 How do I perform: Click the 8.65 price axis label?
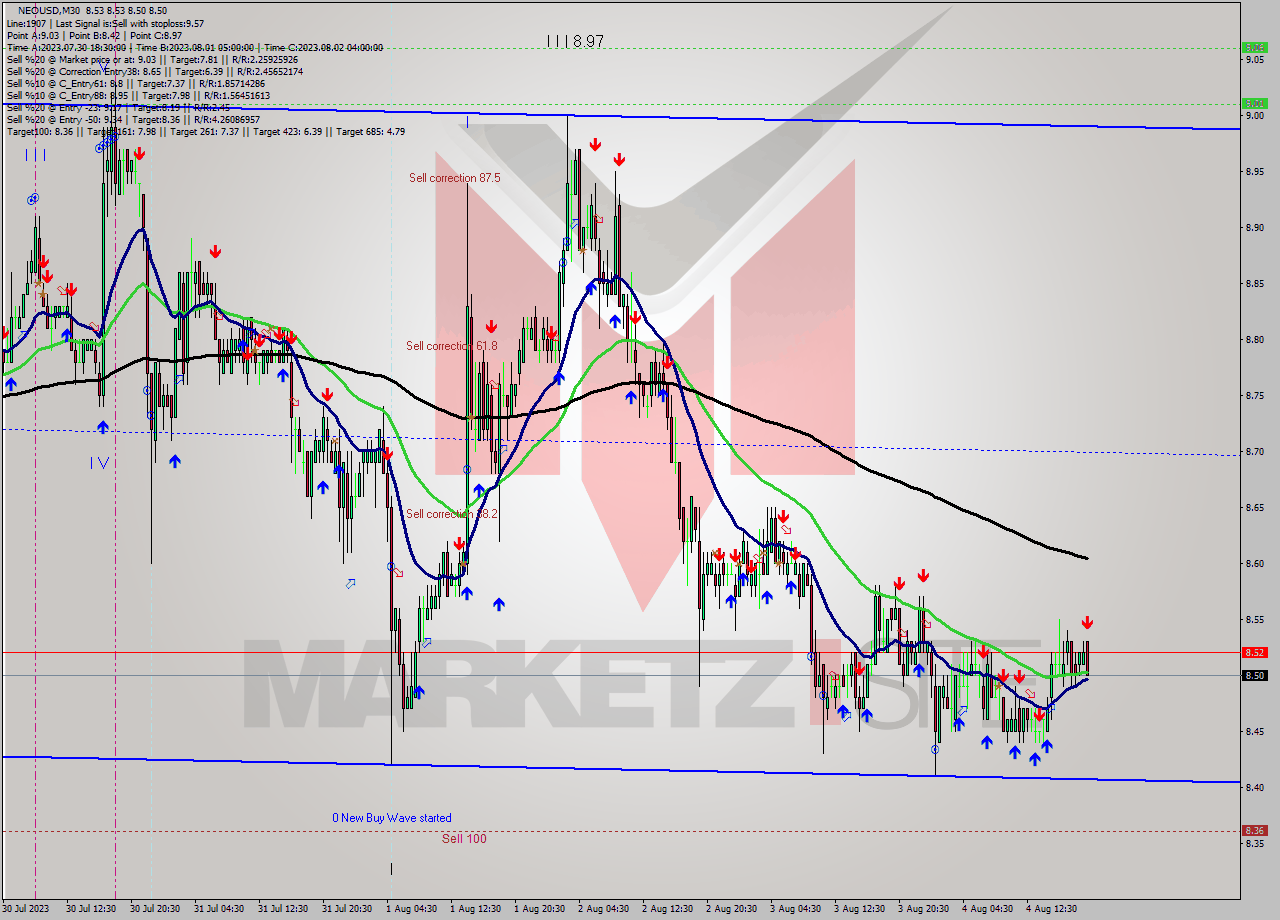click(1255, 508)
